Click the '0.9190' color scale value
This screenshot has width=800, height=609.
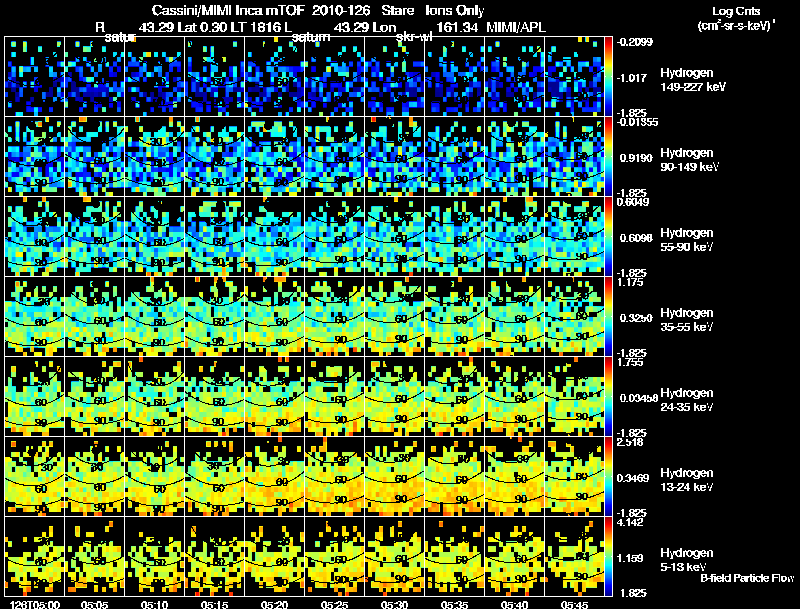tap(636, 158)
